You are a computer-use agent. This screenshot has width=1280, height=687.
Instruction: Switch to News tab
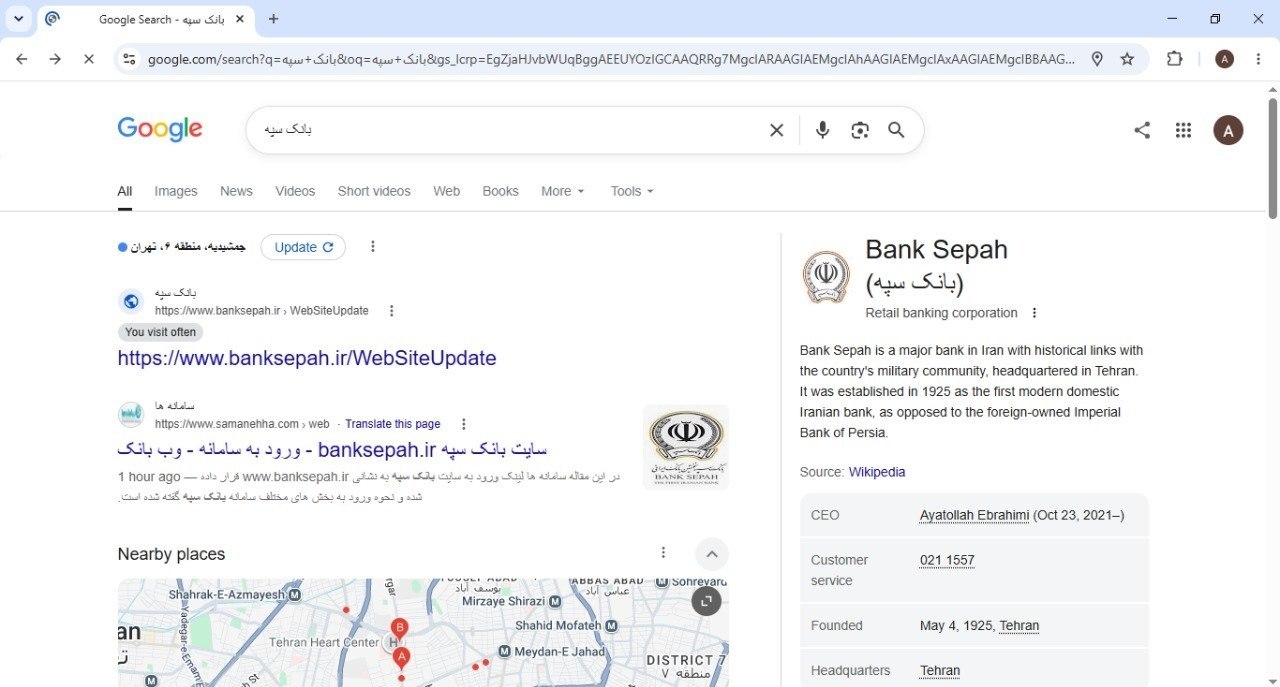click(236, 191)
